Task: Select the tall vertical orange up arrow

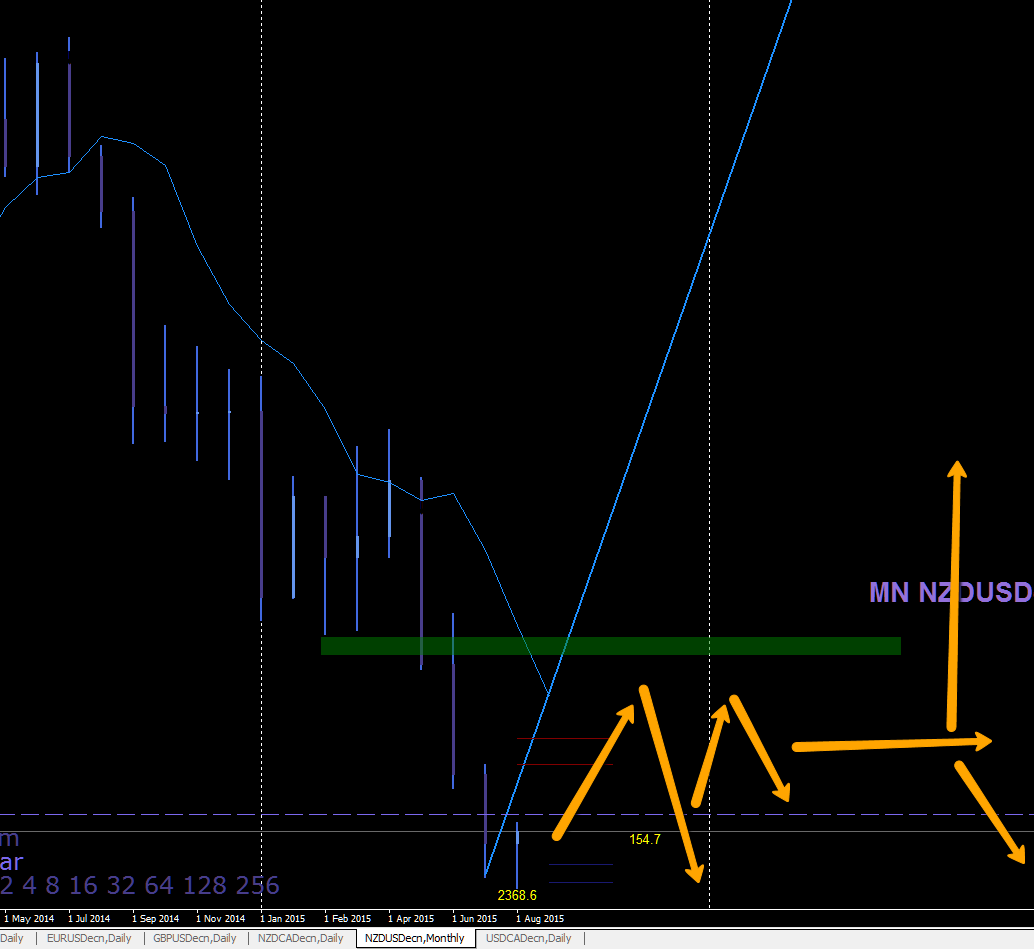Action: pyautogui.click(x=954, y=596)
